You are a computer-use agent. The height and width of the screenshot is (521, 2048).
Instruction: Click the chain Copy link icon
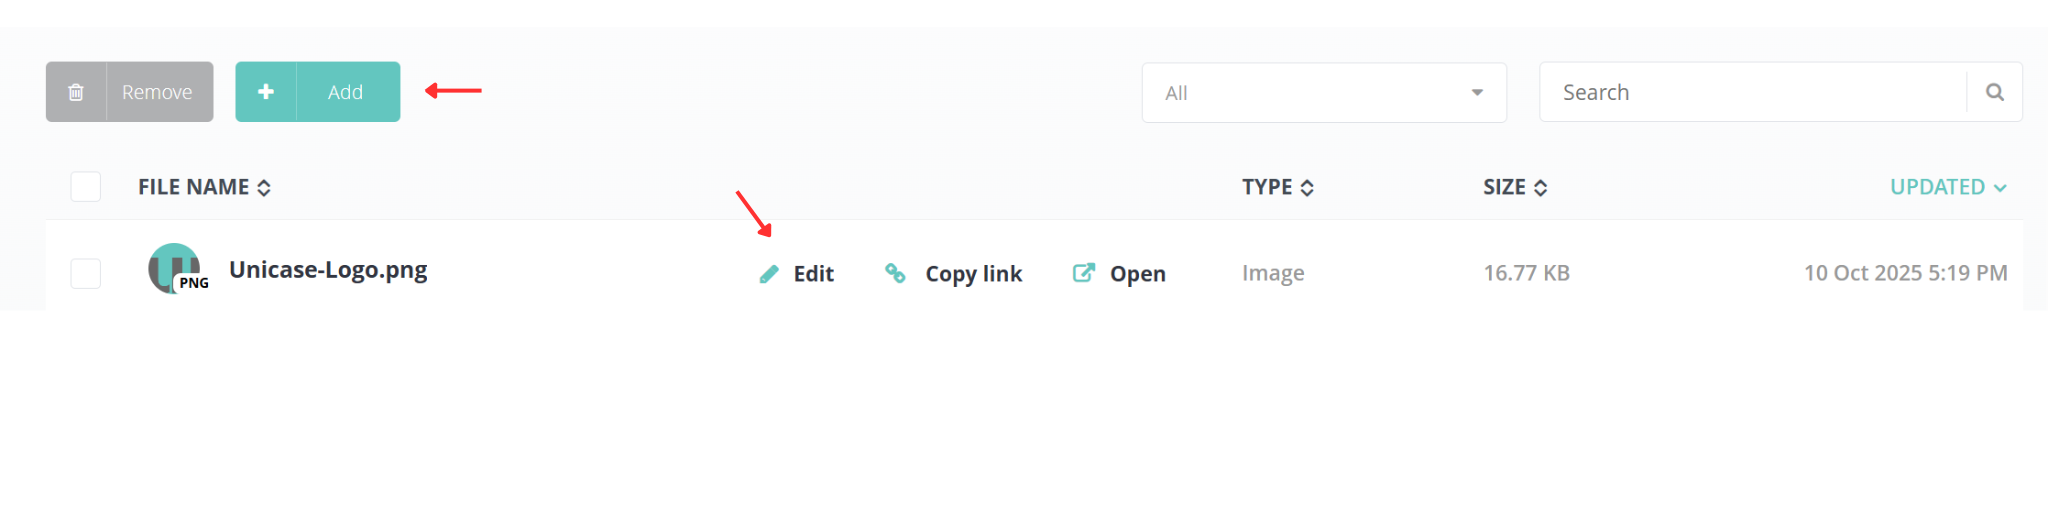[896, 273]
